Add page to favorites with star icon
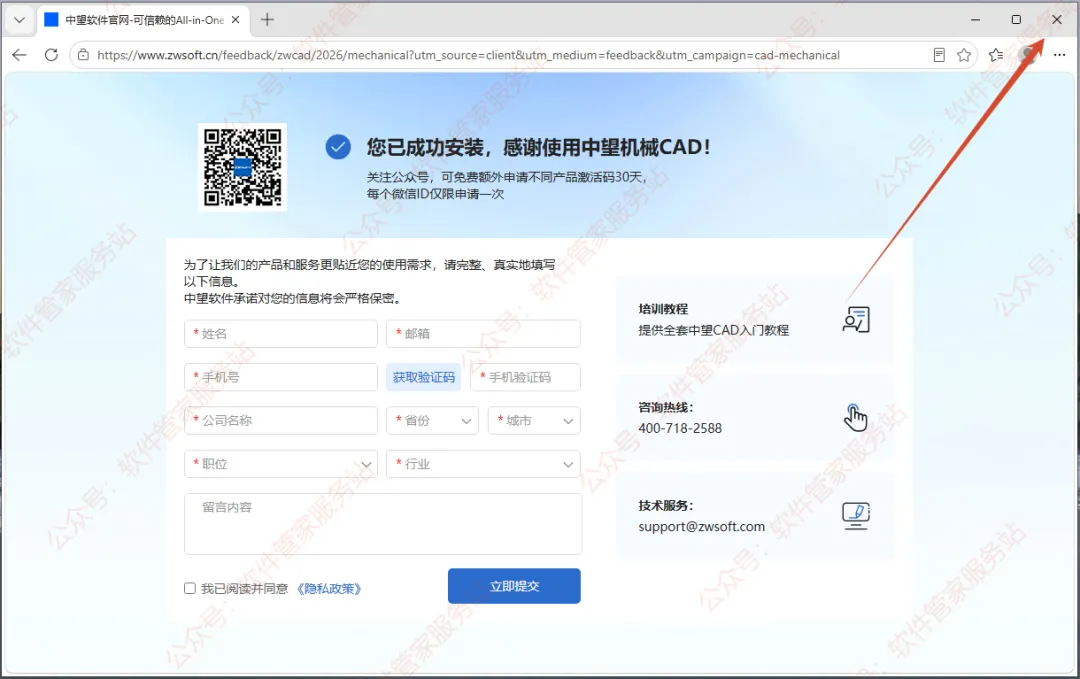 coord(964,55)
